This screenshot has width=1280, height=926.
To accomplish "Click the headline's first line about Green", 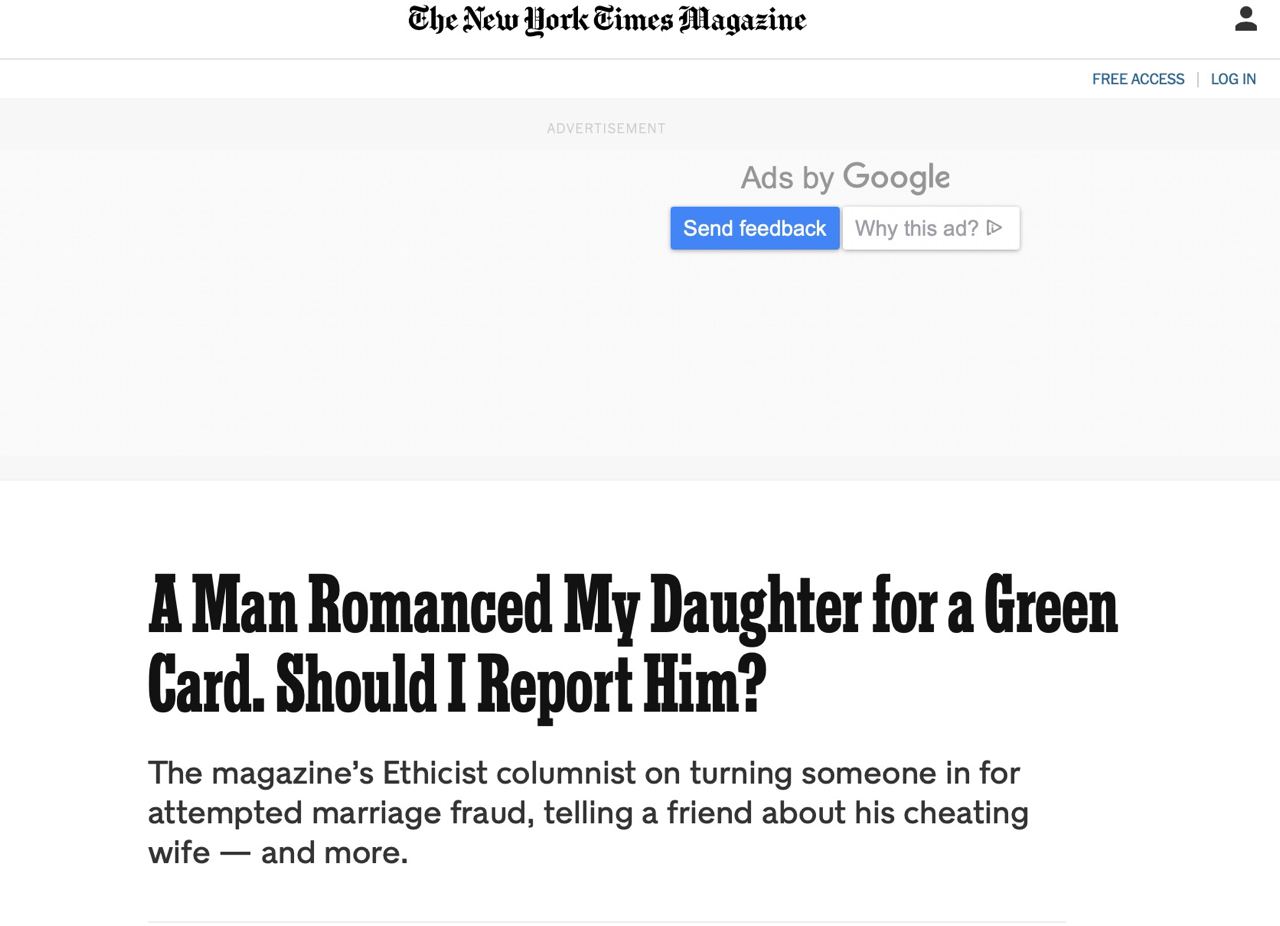I will click(633, 606).
